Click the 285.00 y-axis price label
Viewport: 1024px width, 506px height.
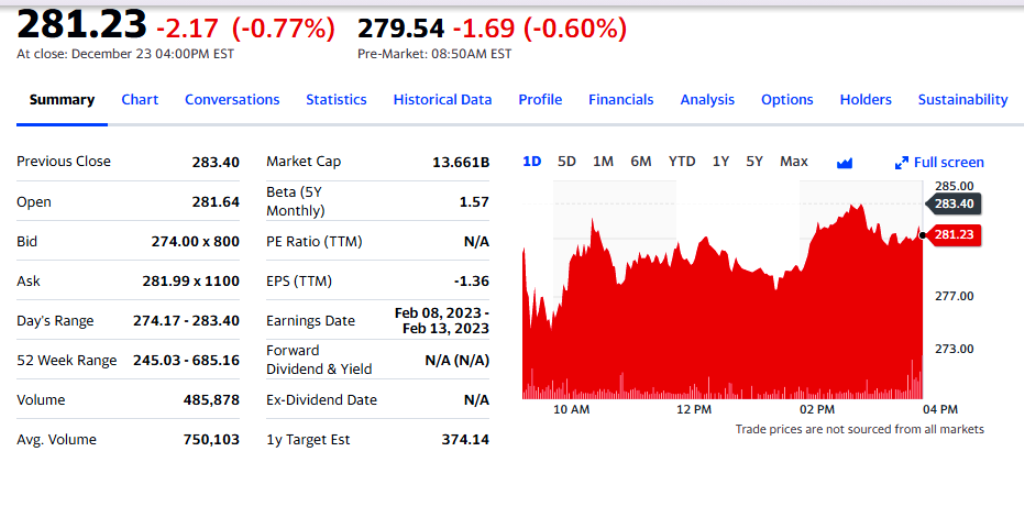tap(954, 185)
